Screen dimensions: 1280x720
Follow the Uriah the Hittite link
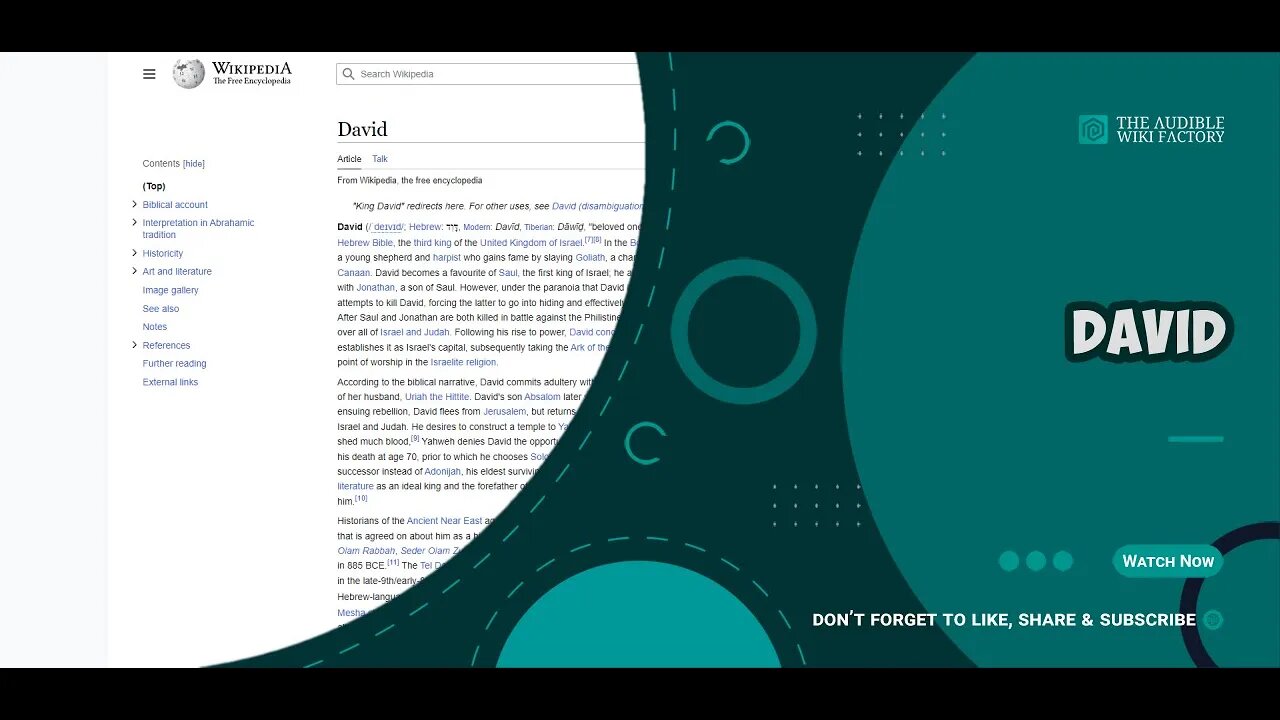(437, 397)
